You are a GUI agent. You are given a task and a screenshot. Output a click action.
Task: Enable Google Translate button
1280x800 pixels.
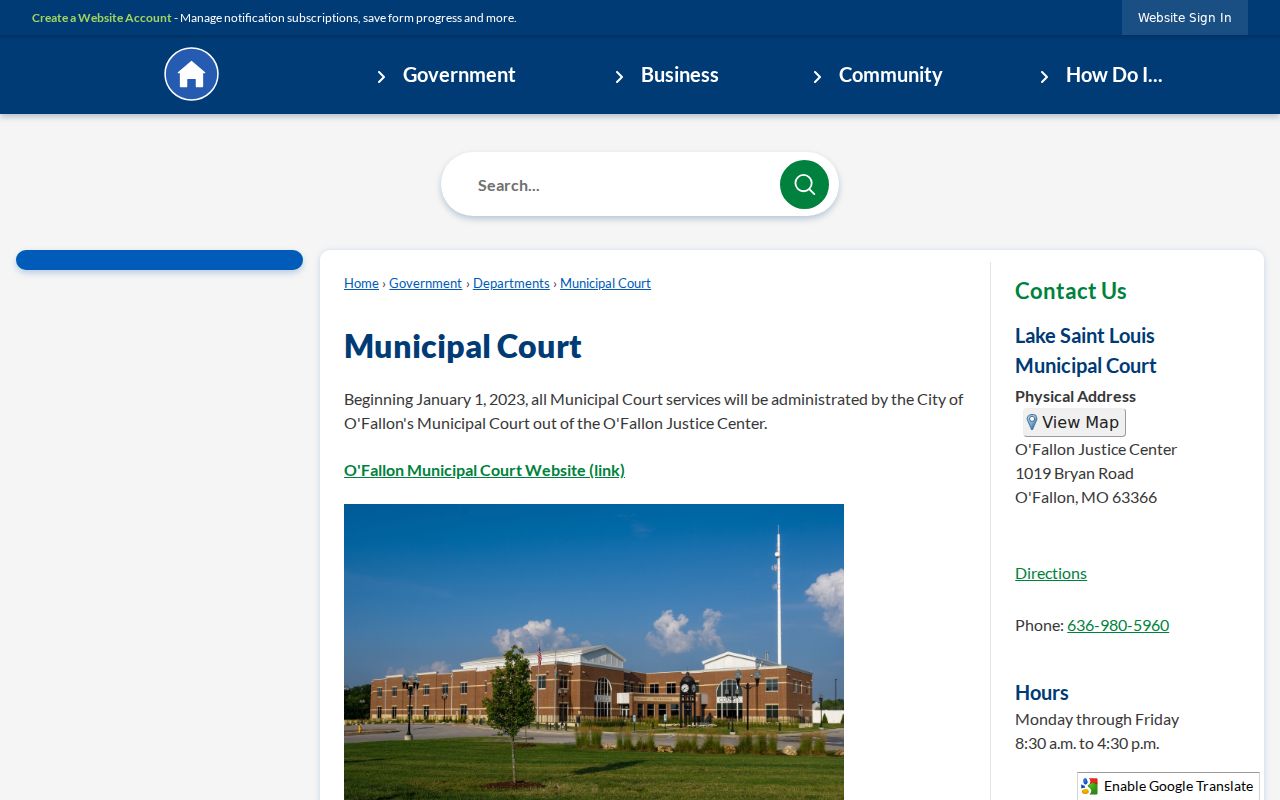point(1168,786)
